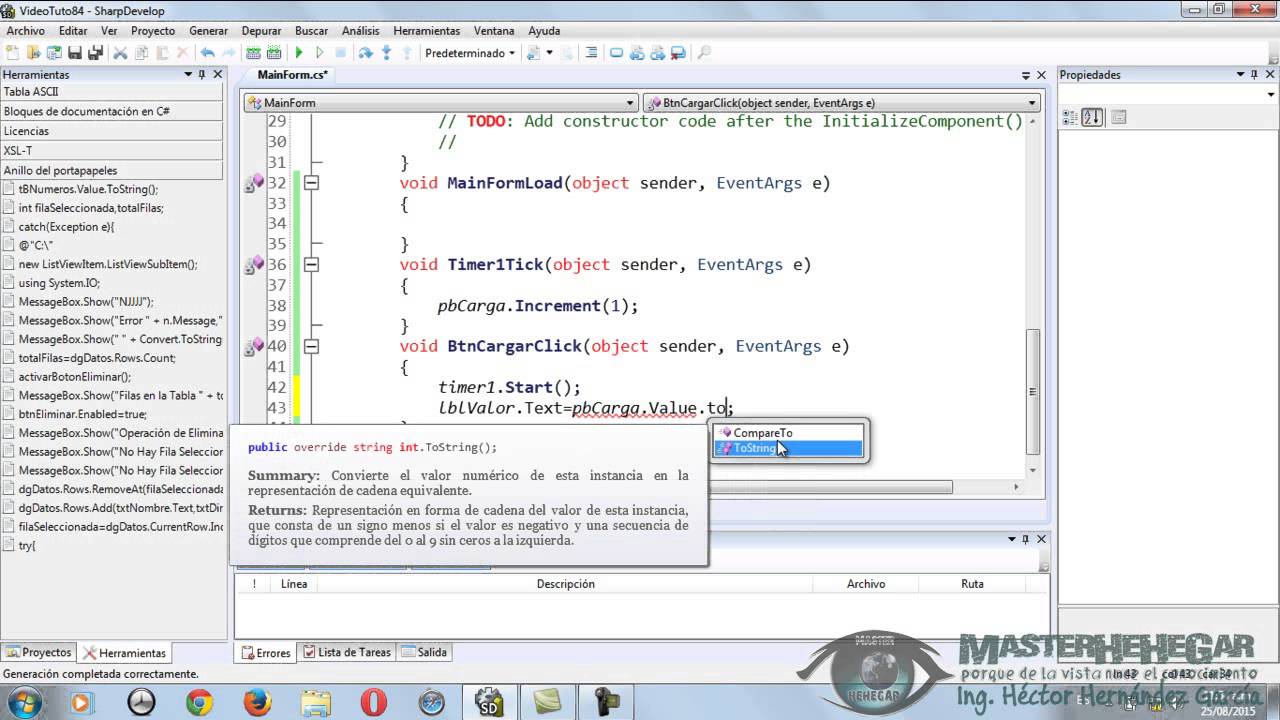
Task: Click the method icon beside line 32
Action: click(254, 183)
